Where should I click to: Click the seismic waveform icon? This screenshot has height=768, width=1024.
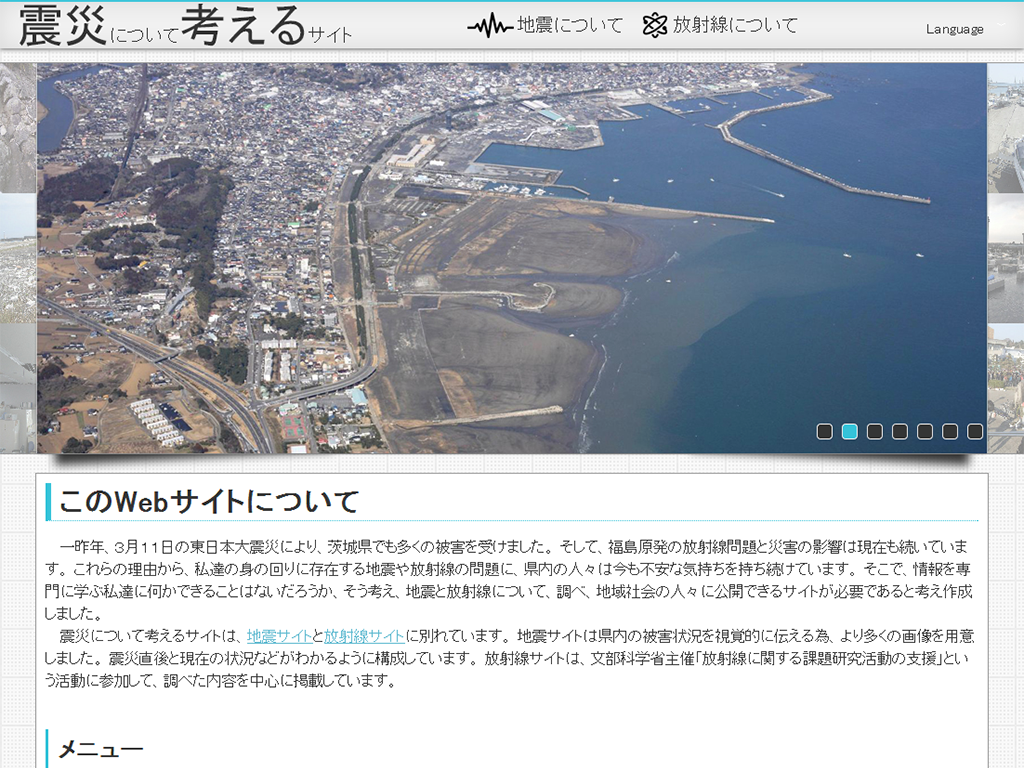point(489,26)
